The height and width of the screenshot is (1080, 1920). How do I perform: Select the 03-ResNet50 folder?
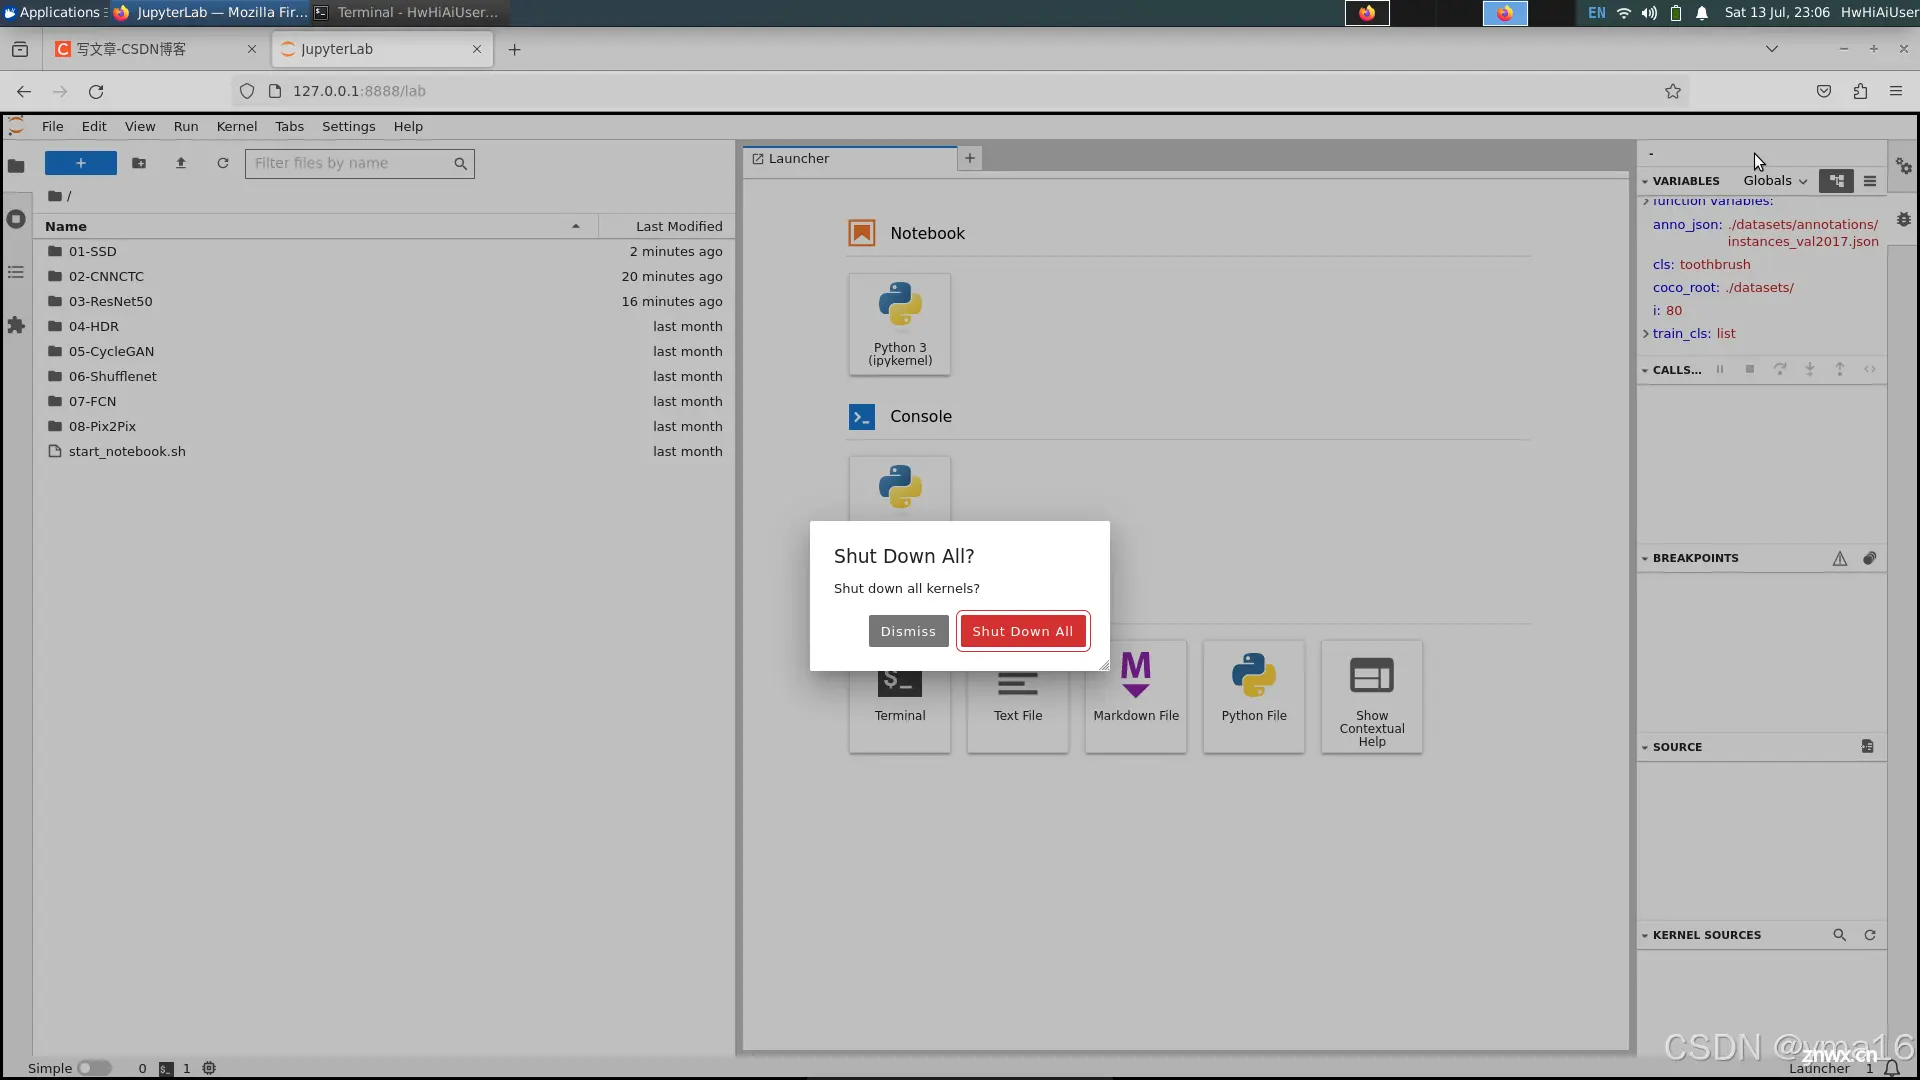(111, 301)
